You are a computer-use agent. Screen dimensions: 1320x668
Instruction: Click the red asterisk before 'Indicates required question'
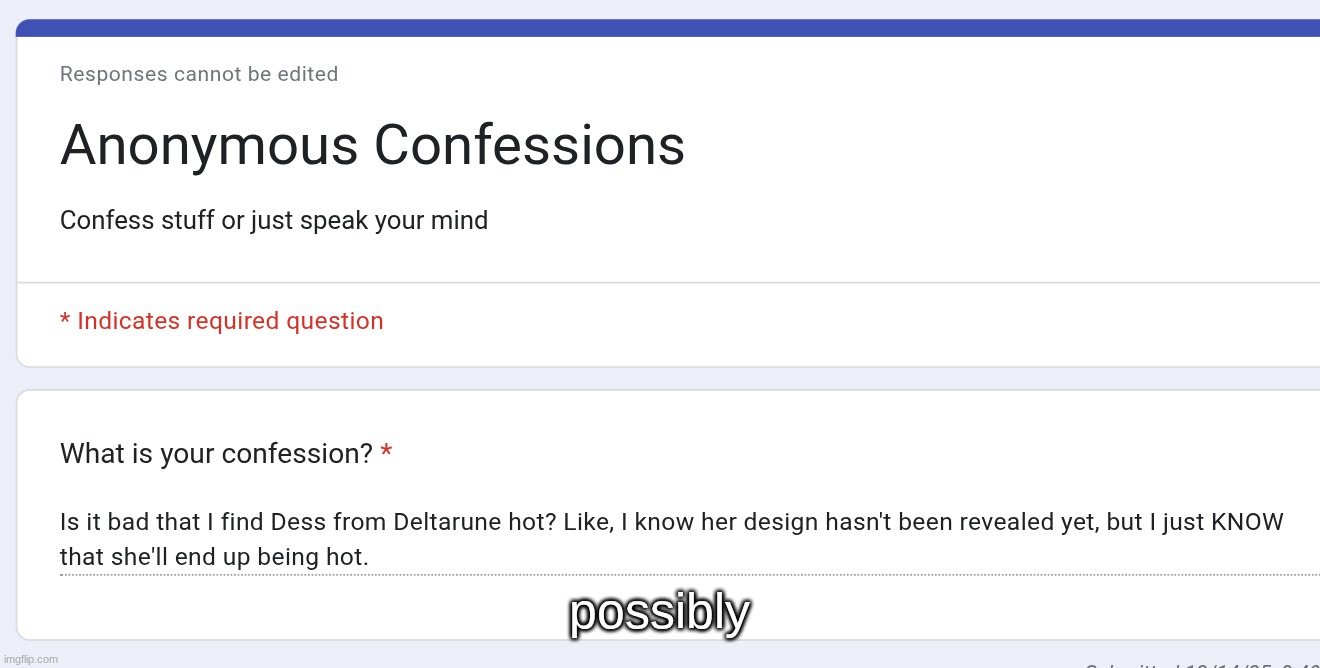65,321
